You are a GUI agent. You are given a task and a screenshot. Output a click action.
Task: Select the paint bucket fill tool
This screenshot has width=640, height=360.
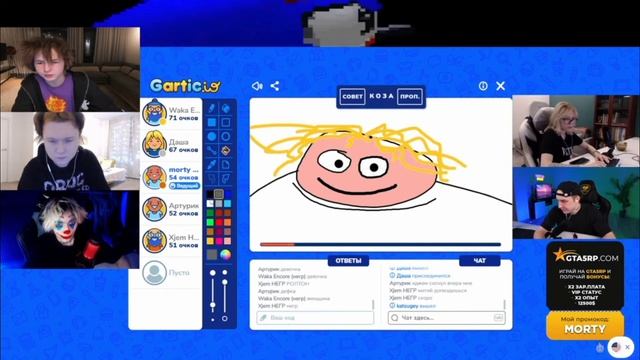(225, 151)
